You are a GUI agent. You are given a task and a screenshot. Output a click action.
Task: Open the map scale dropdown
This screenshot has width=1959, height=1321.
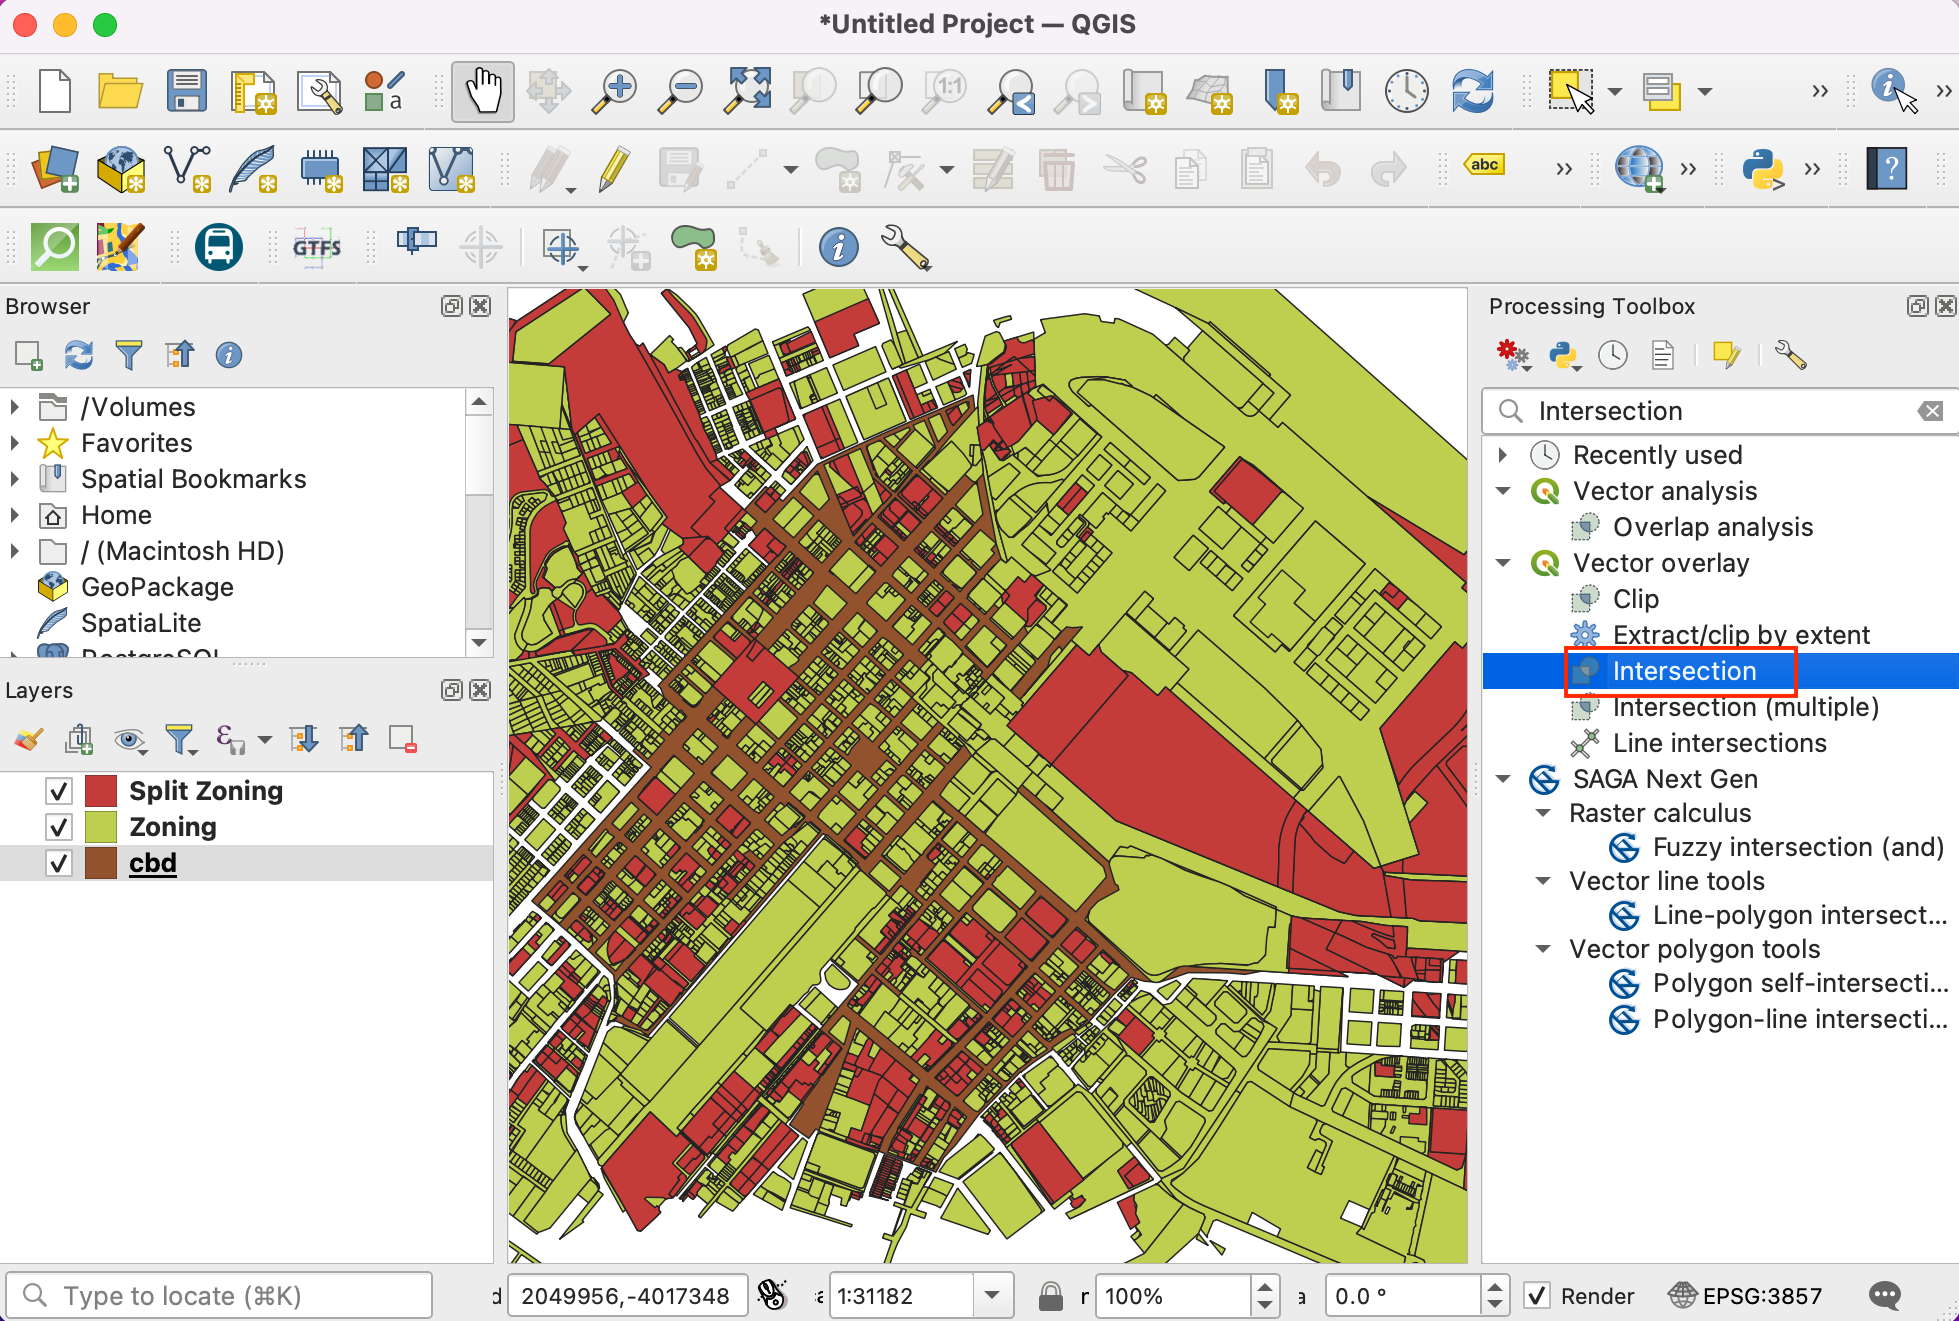coord(992,1296)
